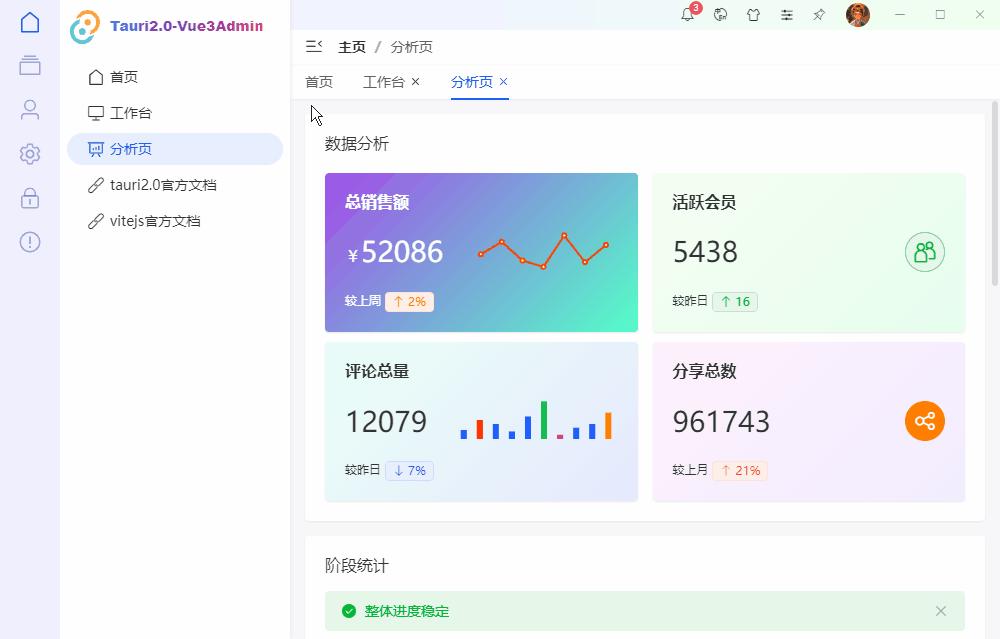Open the gear settings icon in the left rail

click(29, 154)
